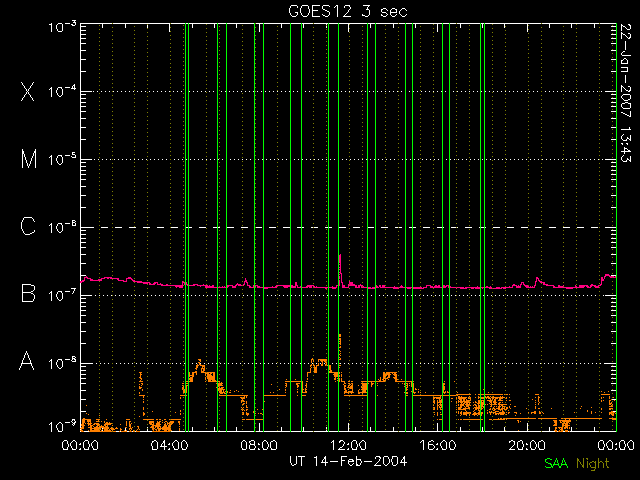The image size is (640, 480).
Task: Click the 04:00 time axis label
Action: click(x=169, y=445)
